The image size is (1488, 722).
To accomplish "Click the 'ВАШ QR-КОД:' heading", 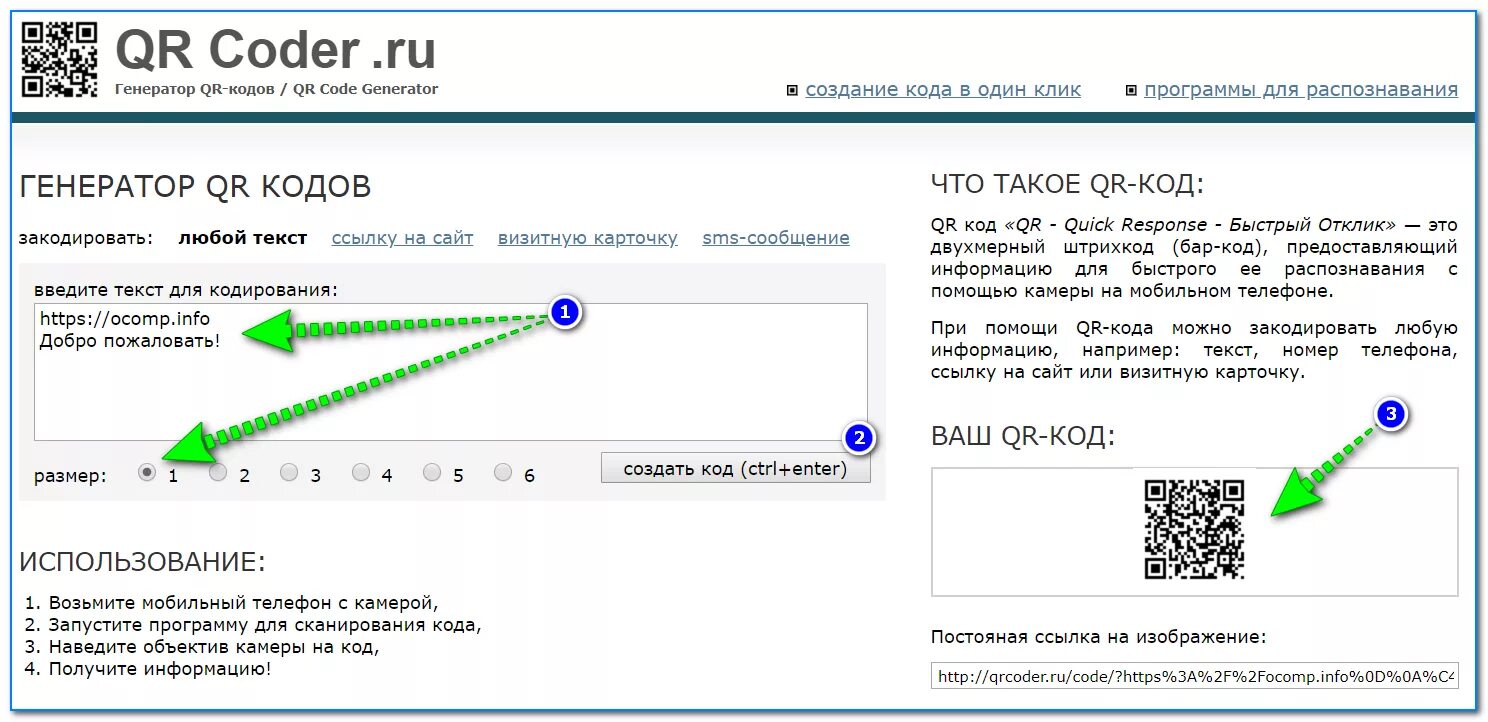I will point(1023,436).
